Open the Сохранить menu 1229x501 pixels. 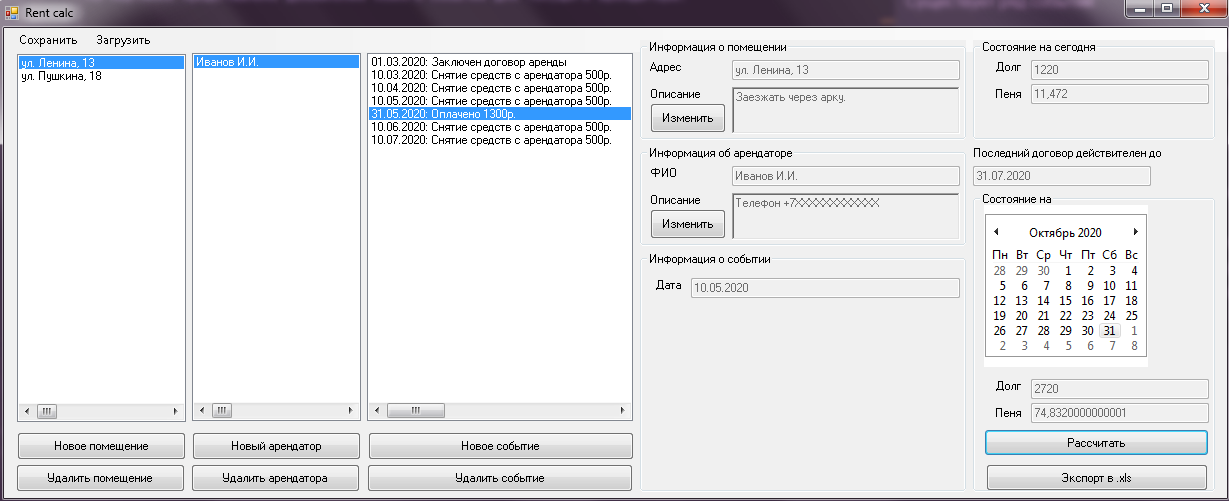click(48, 40)
